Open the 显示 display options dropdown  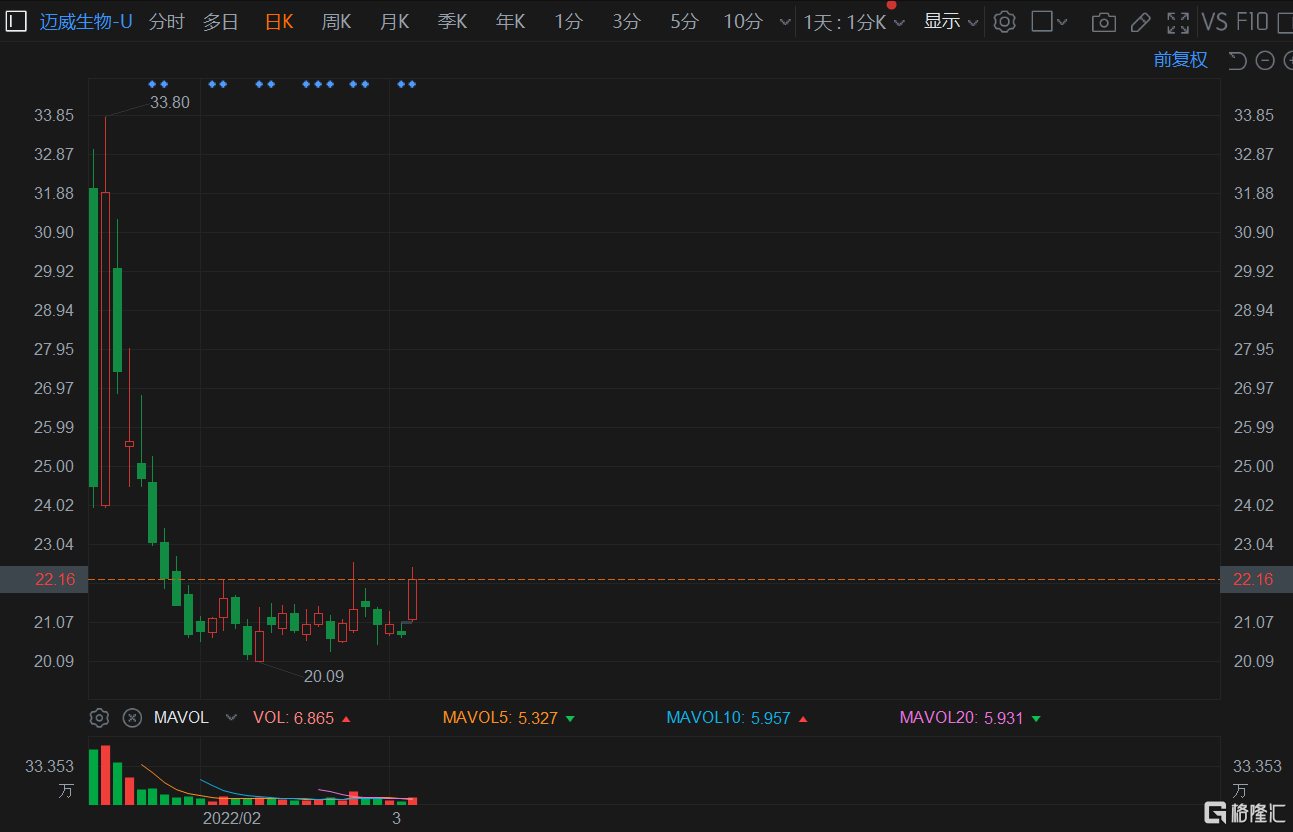(x=951, y=21)
